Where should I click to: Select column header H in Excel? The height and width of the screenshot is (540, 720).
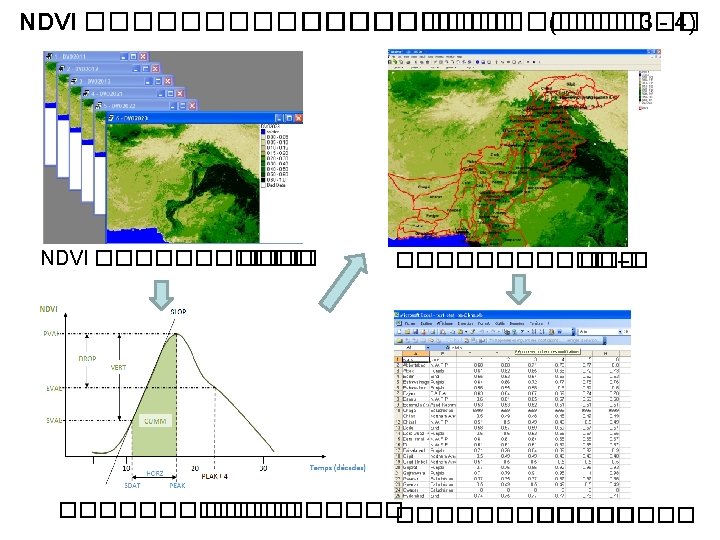606,354
